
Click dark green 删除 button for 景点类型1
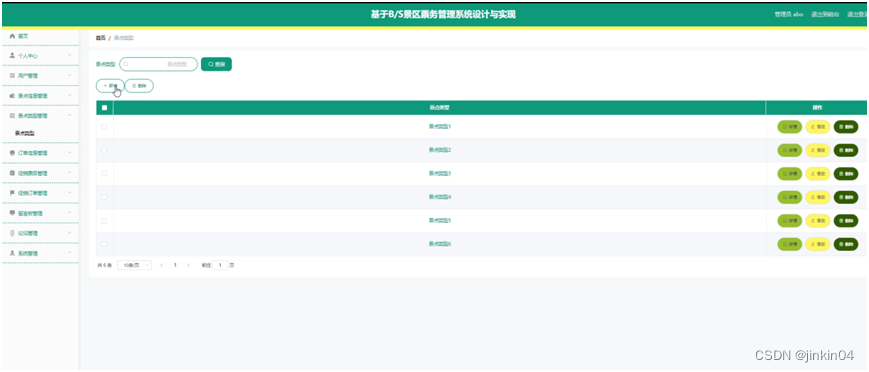[846, 126]
